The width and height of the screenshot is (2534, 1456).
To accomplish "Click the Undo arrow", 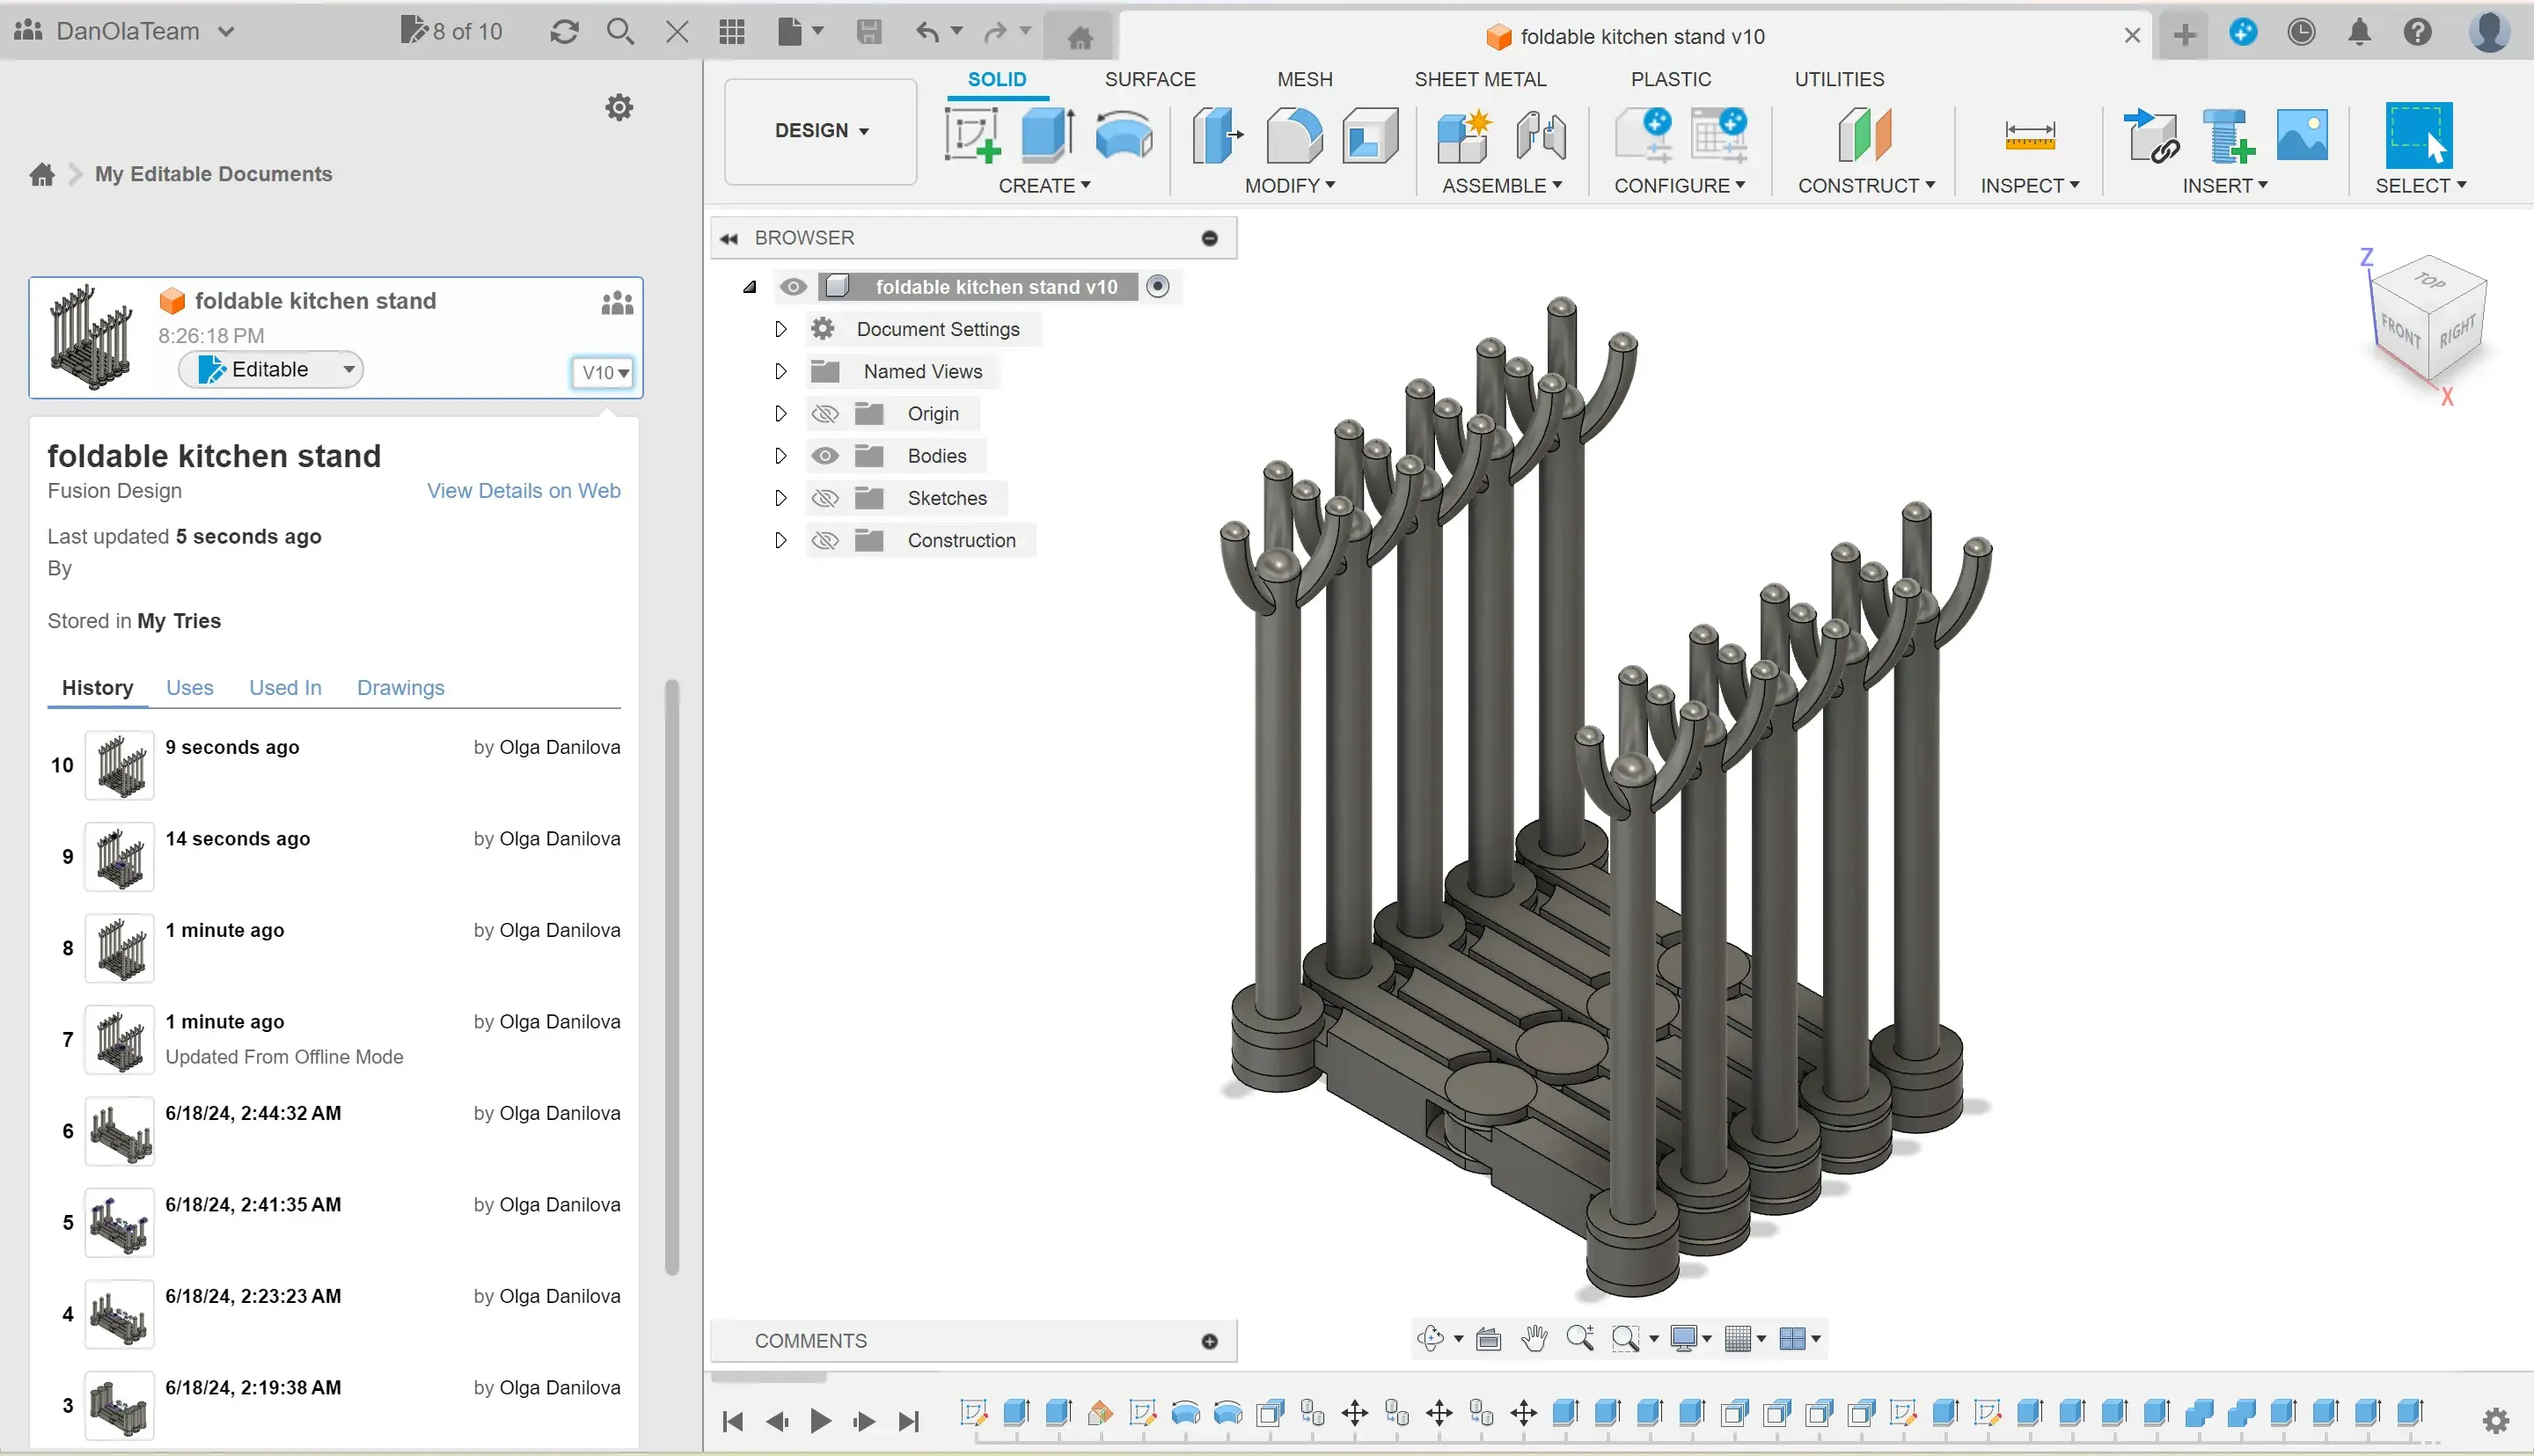I will coord(927,32).
